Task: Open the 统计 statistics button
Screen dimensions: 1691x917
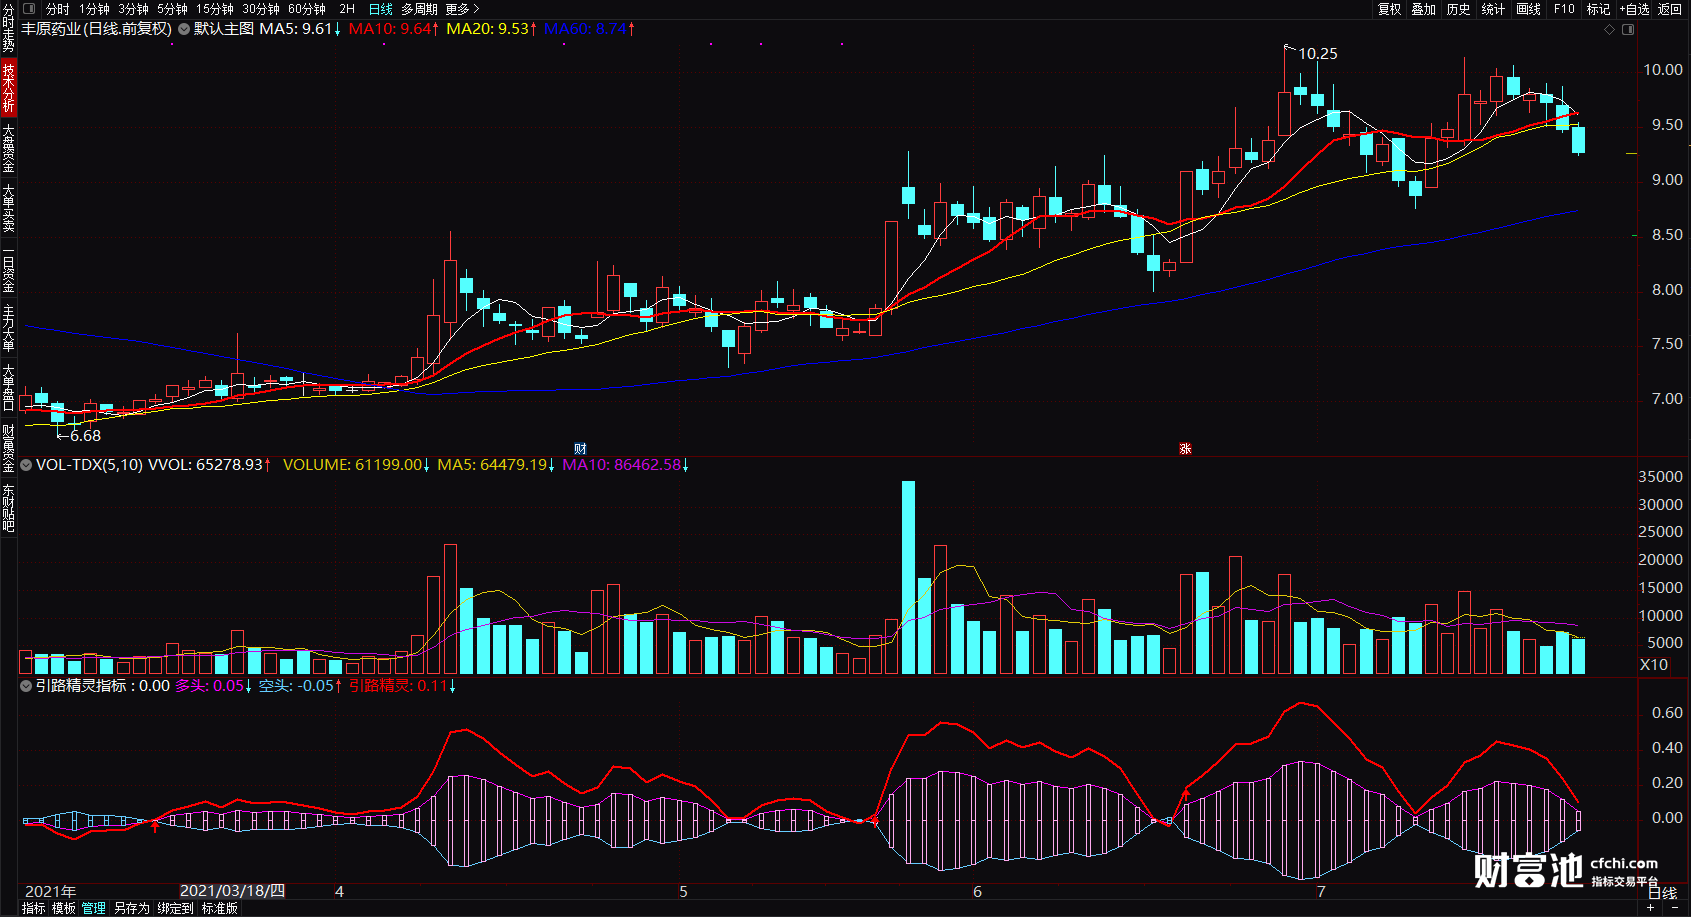Action: click(x=1493, y=9)
